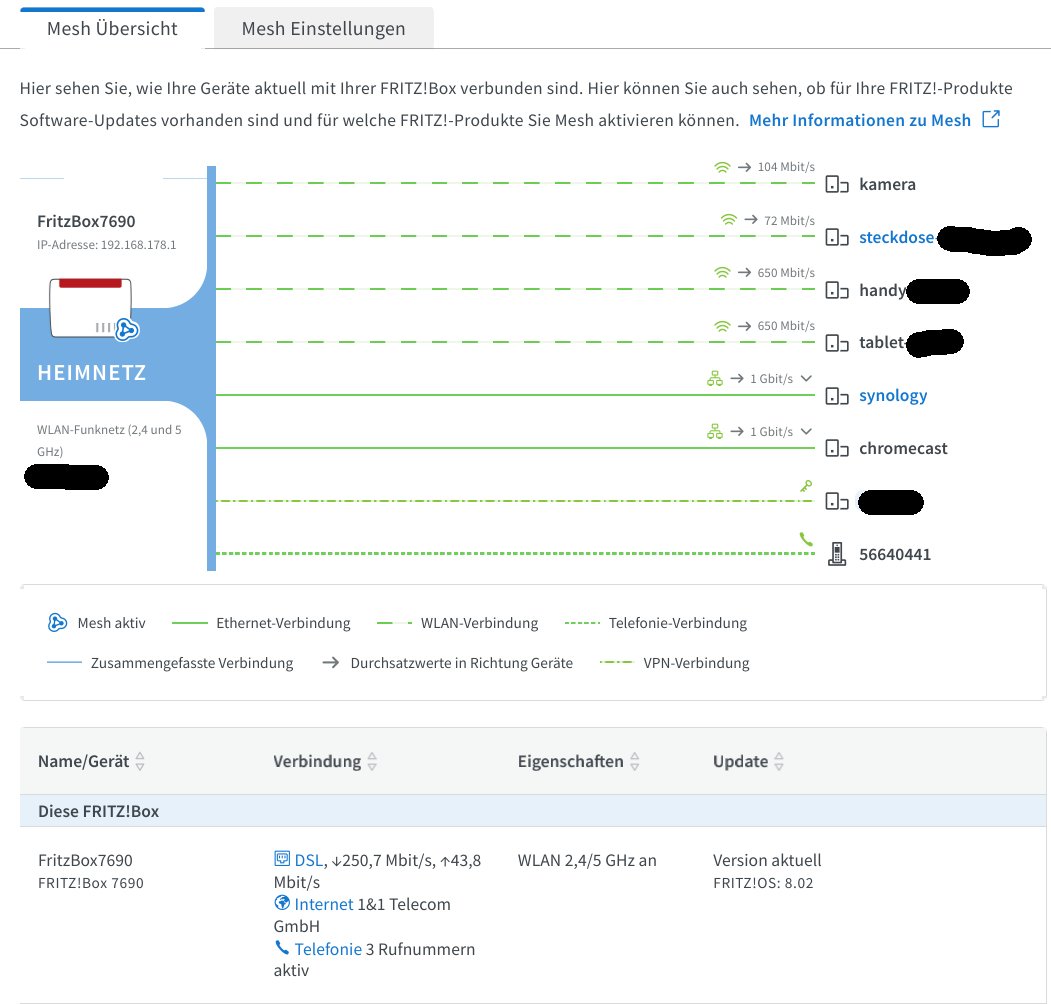
Task: Click the Mesh active badge on router image
Action: [127, 329]
